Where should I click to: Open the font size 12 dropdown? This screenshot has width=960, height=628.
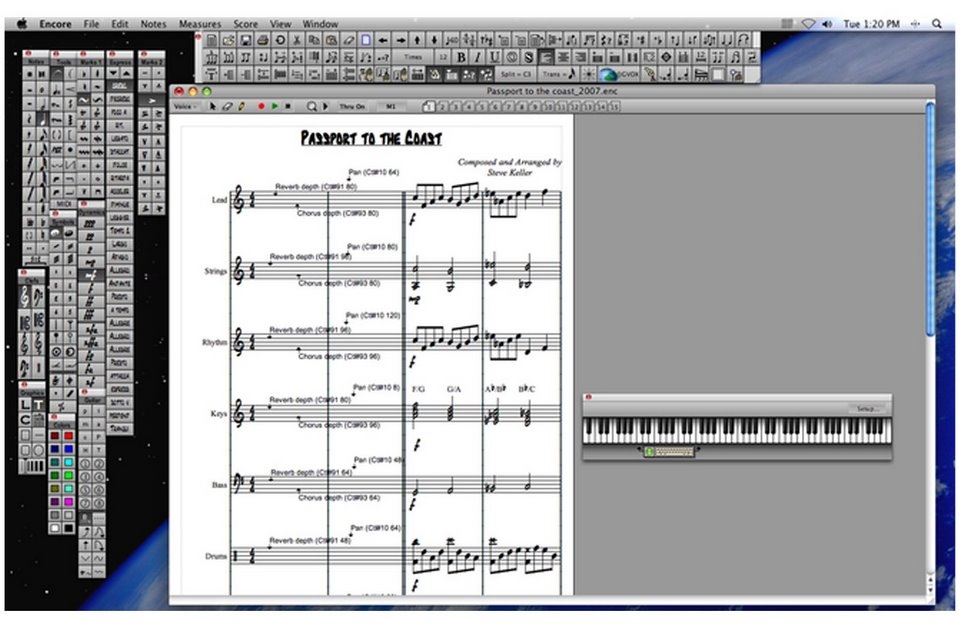[x=443, y=57]
